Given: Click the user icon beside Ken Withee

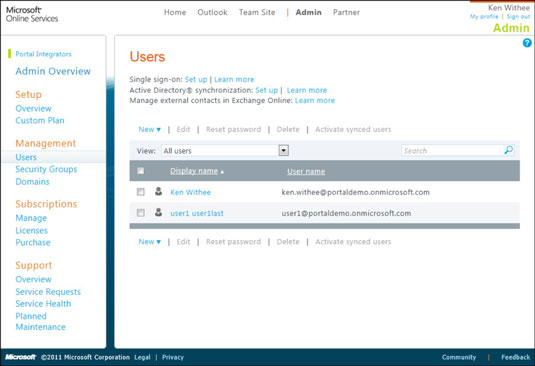Looking at the screenshot, I should click(158, 191).
